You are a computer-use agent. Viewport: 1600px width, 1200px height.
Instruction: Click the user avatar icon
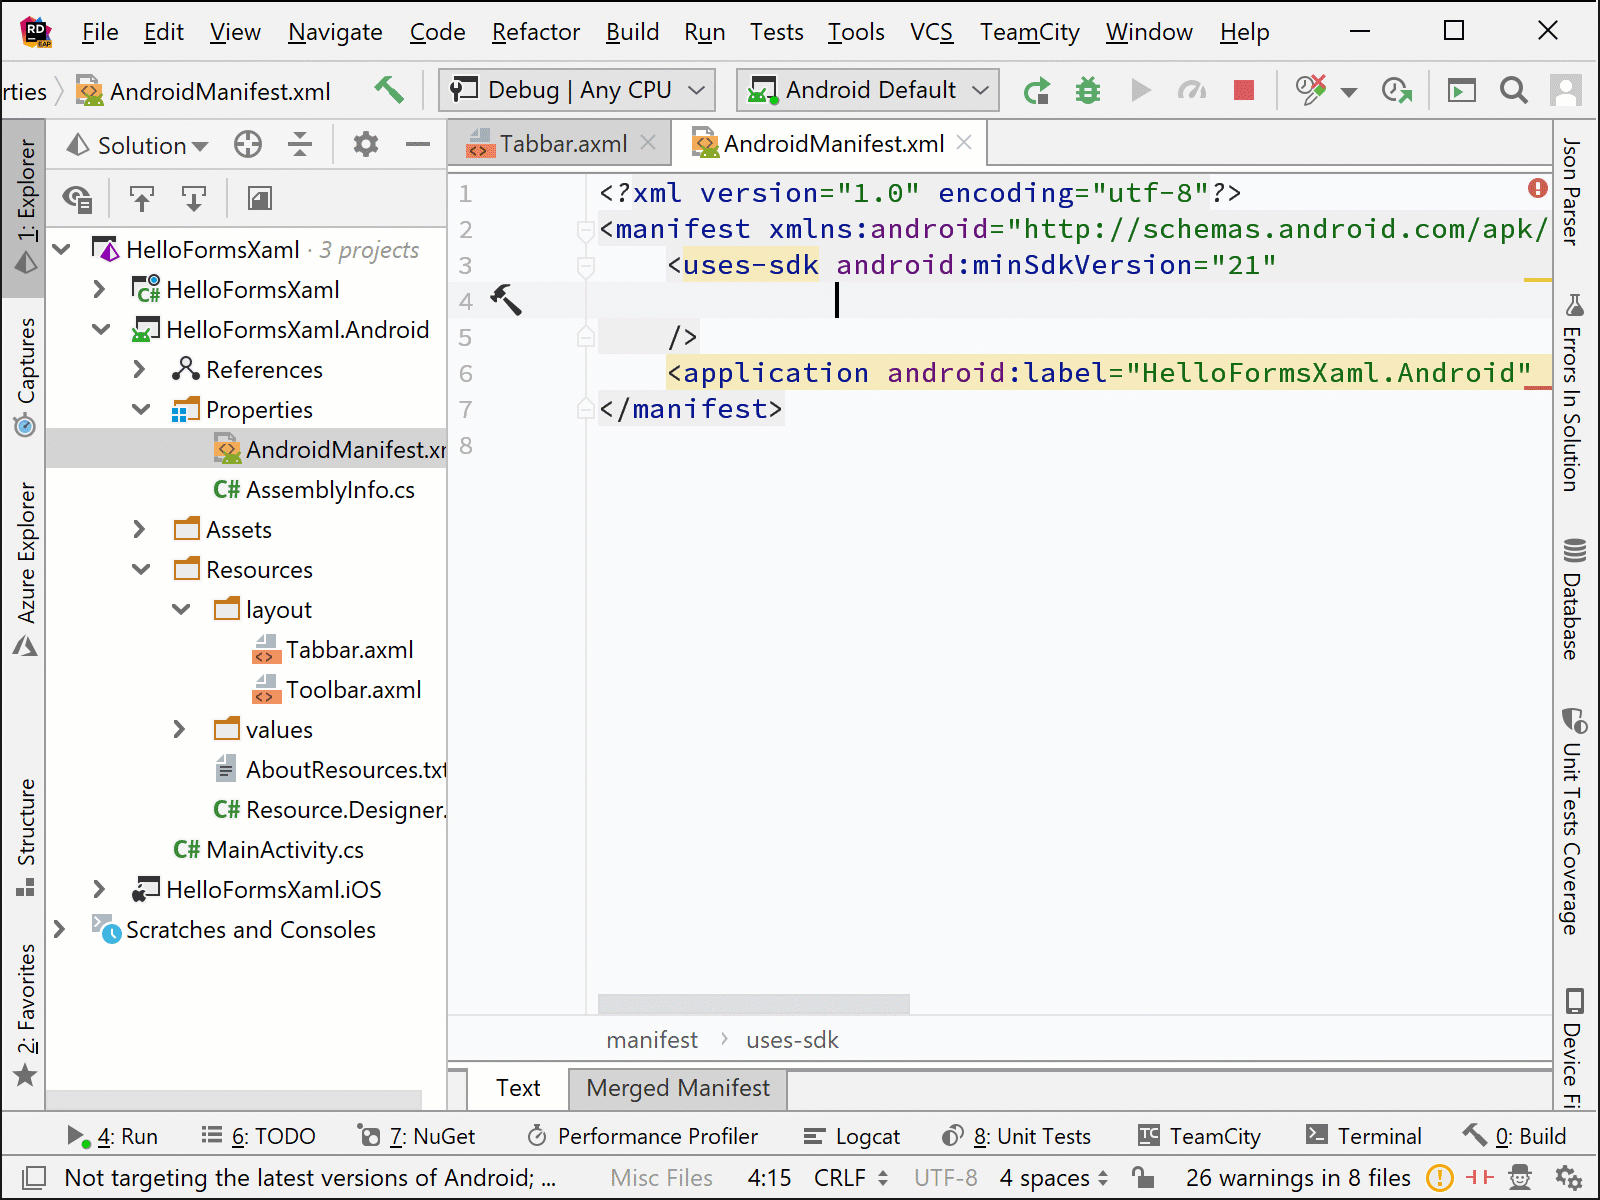(1565, 91)
